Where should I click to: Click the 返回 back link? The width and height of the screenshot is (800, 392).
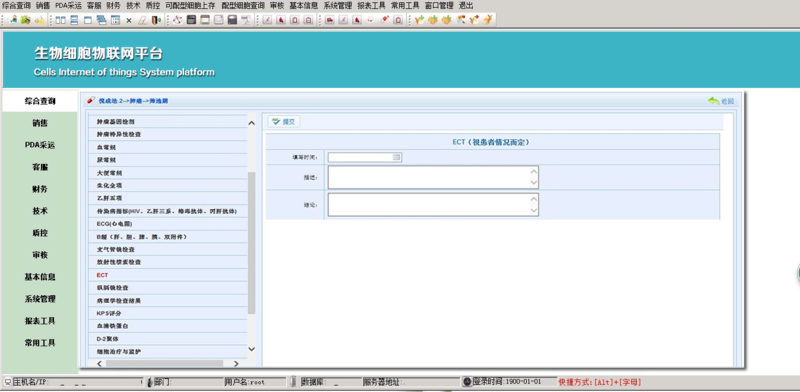pyautogui.click(x=721, y=101)
